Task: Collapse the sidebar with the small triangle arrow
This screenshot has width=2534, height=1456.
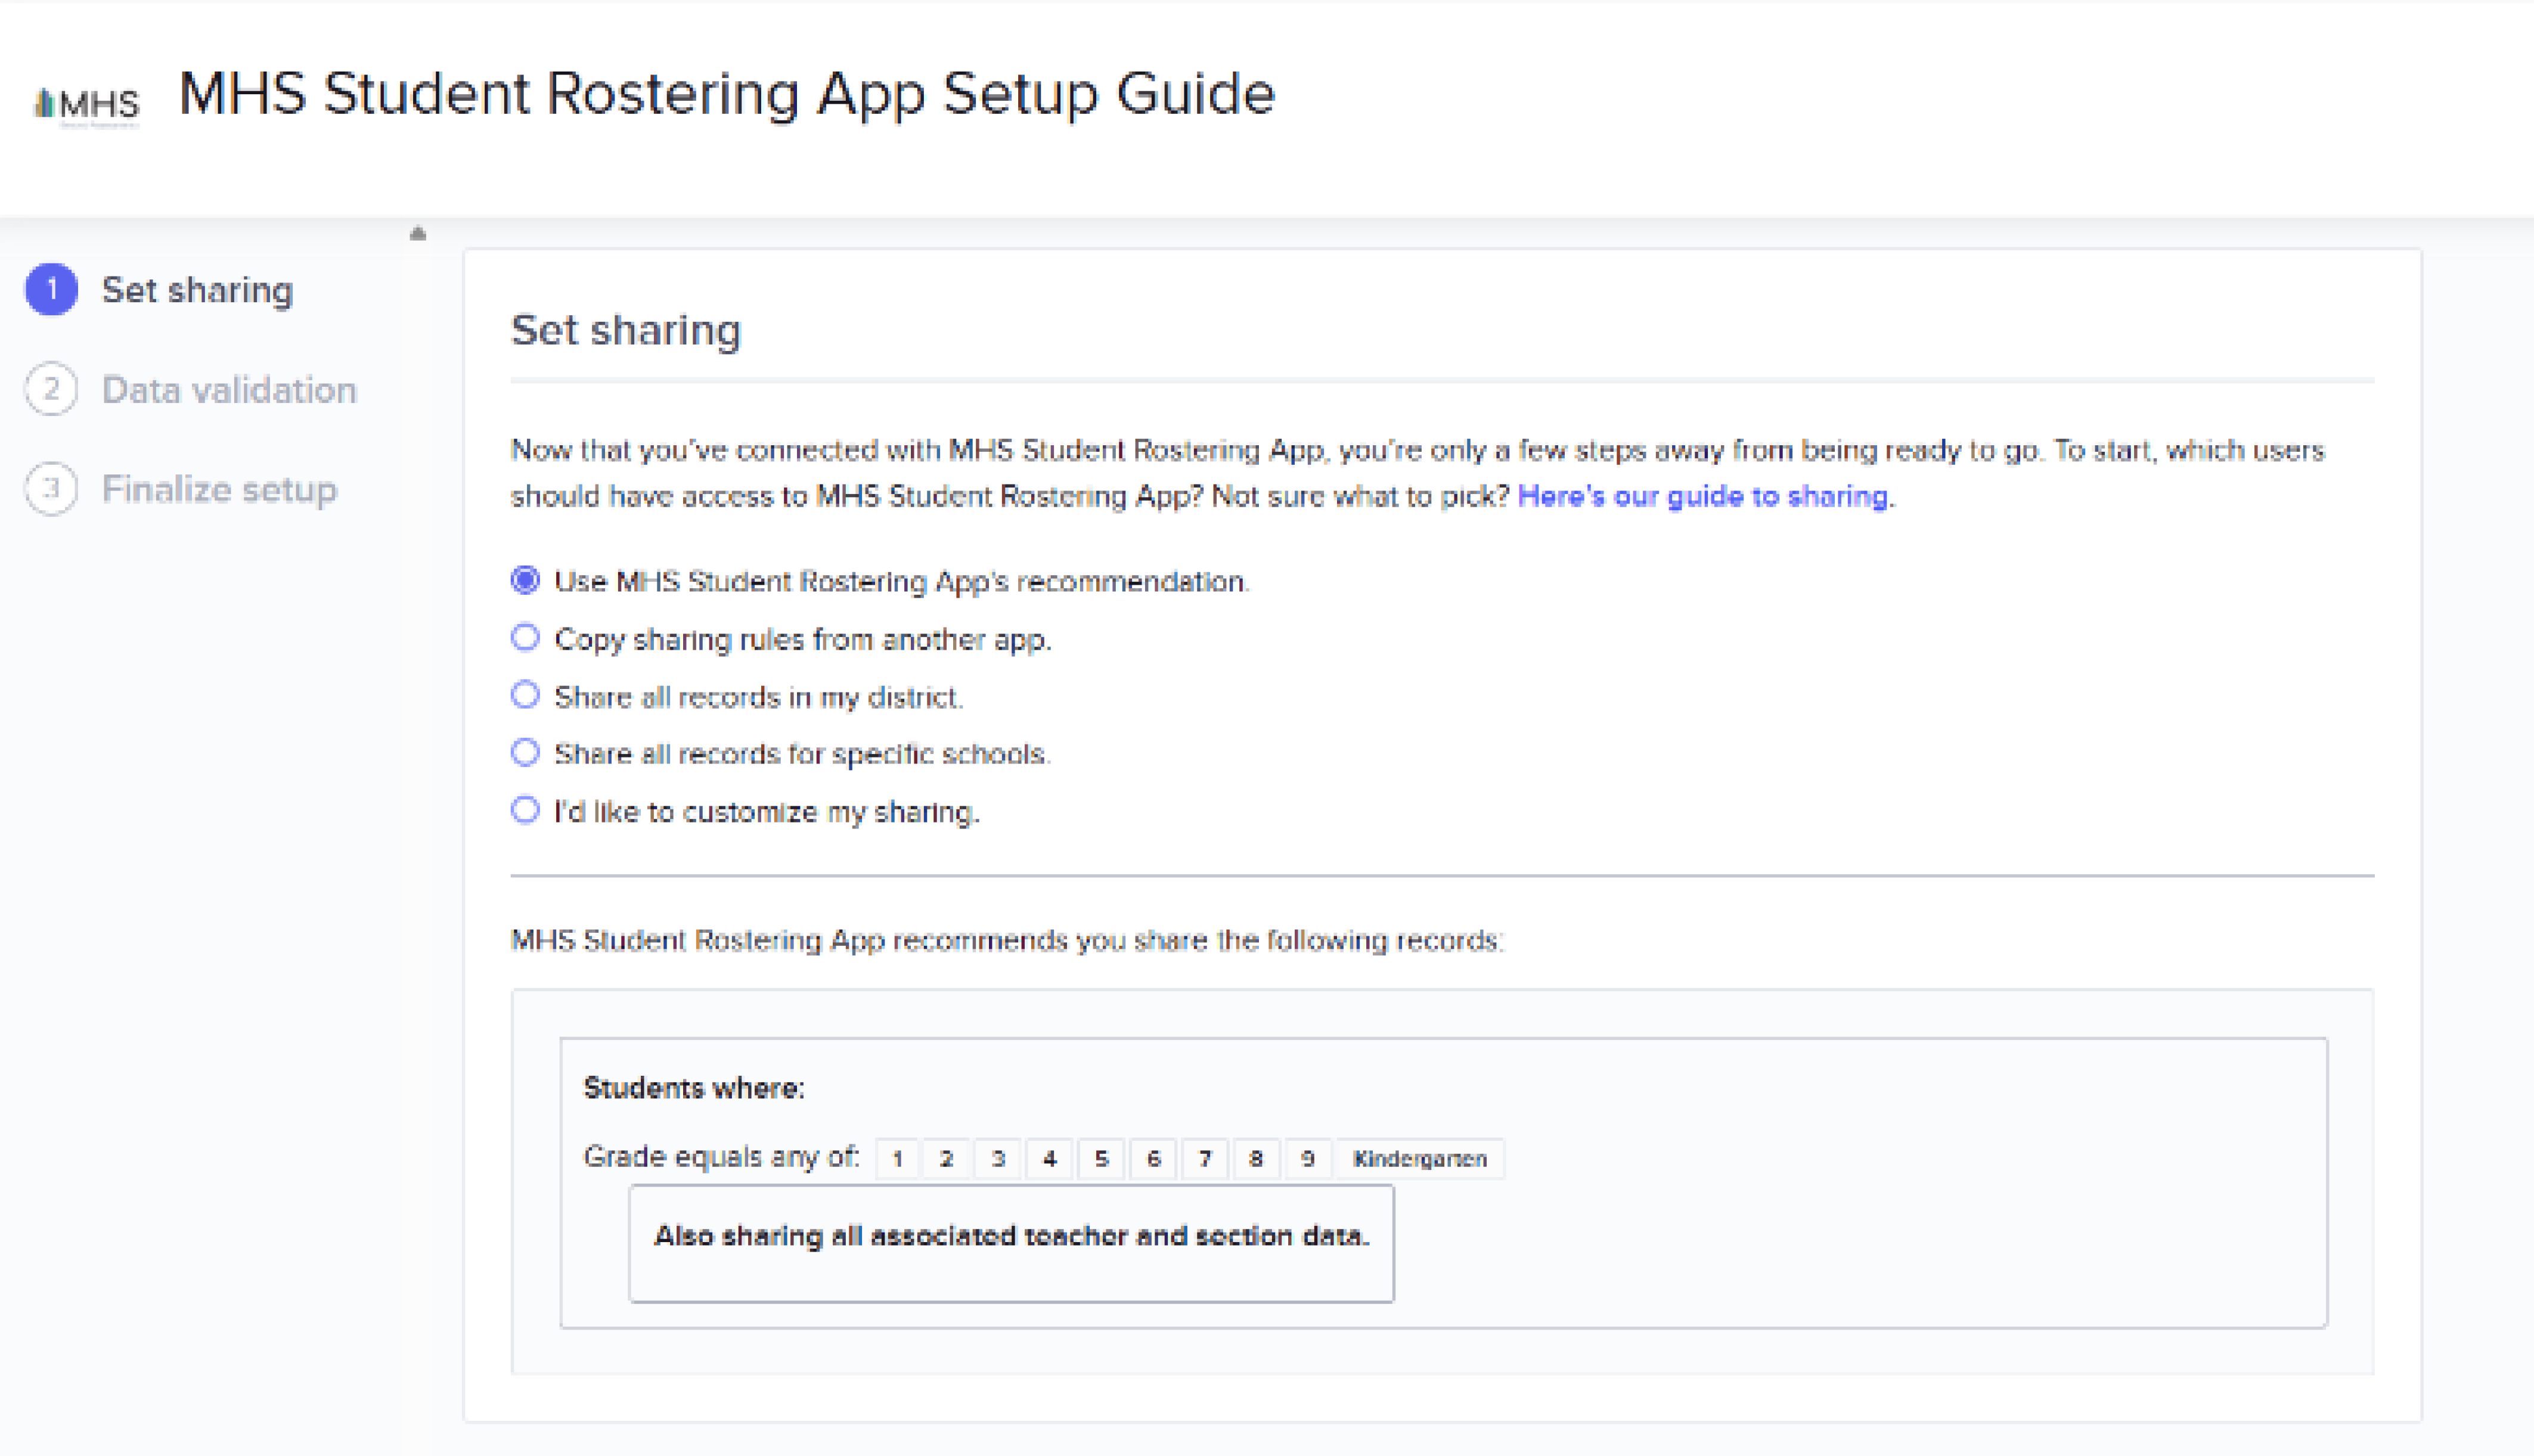Action: (418, 232)
